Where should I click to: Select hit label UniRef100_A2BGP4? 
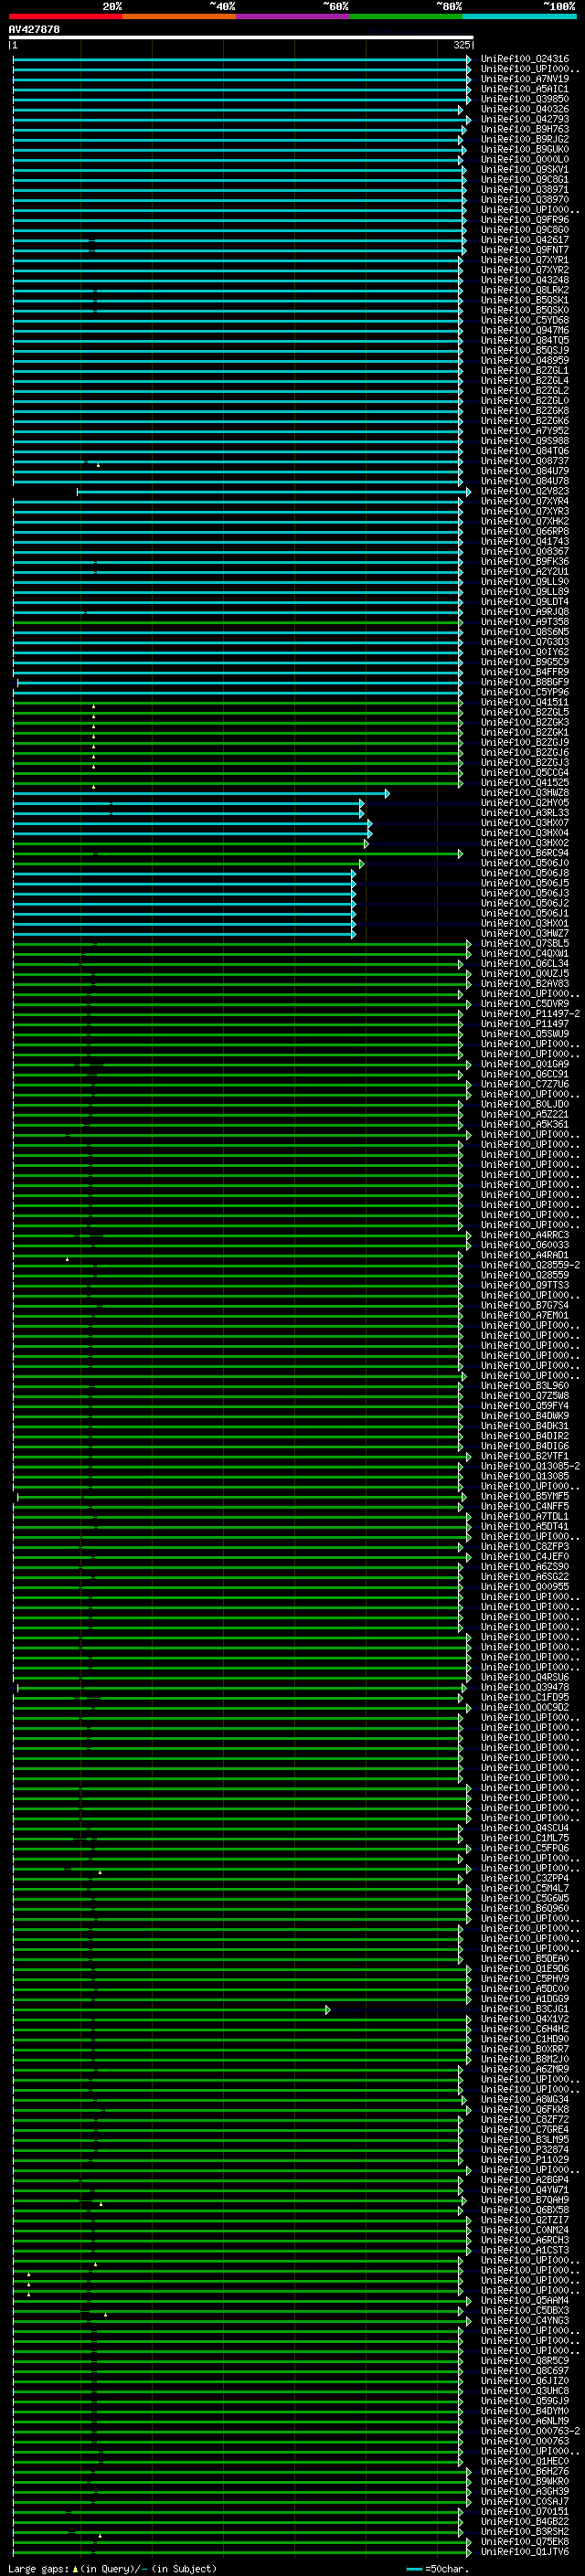pyautogui.click(x=525, y=2180)
